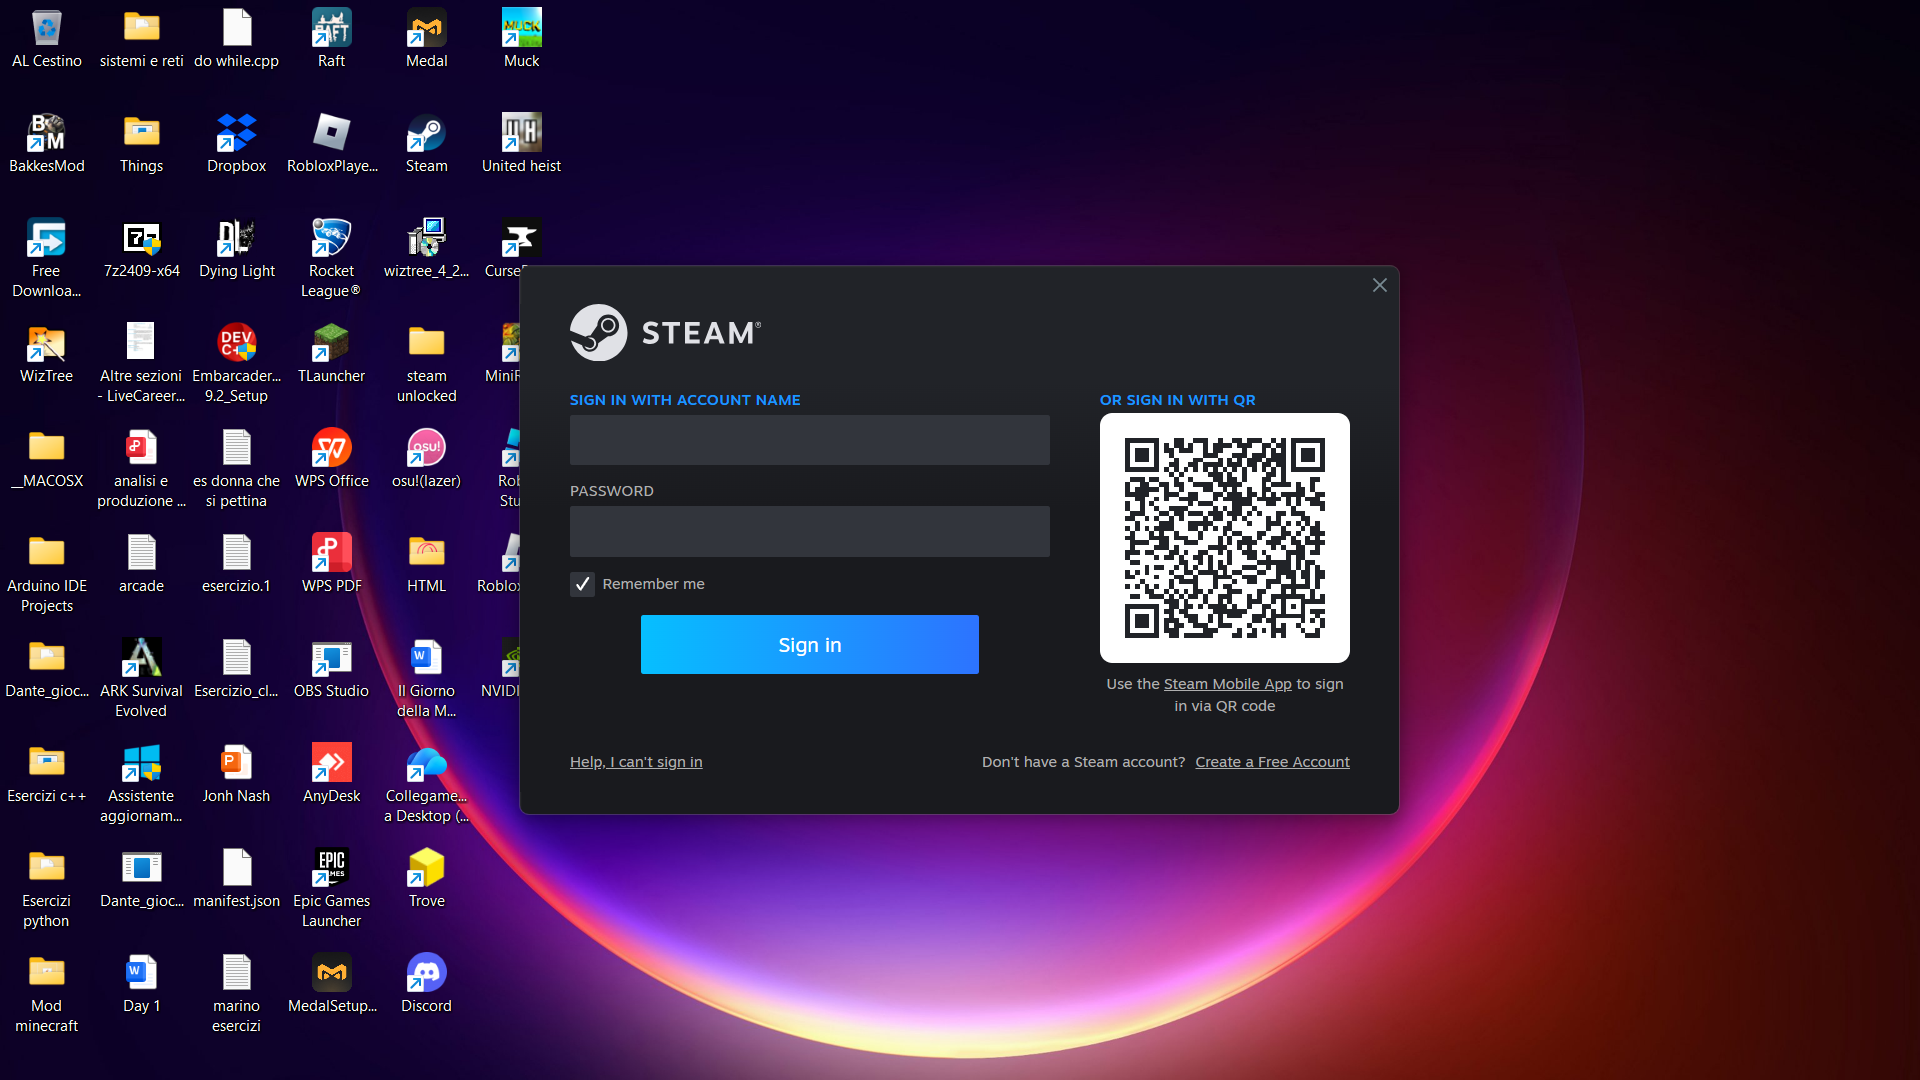1920x1080 pixels.
Task: Focus the password input field
Action: tap(810, 531)
